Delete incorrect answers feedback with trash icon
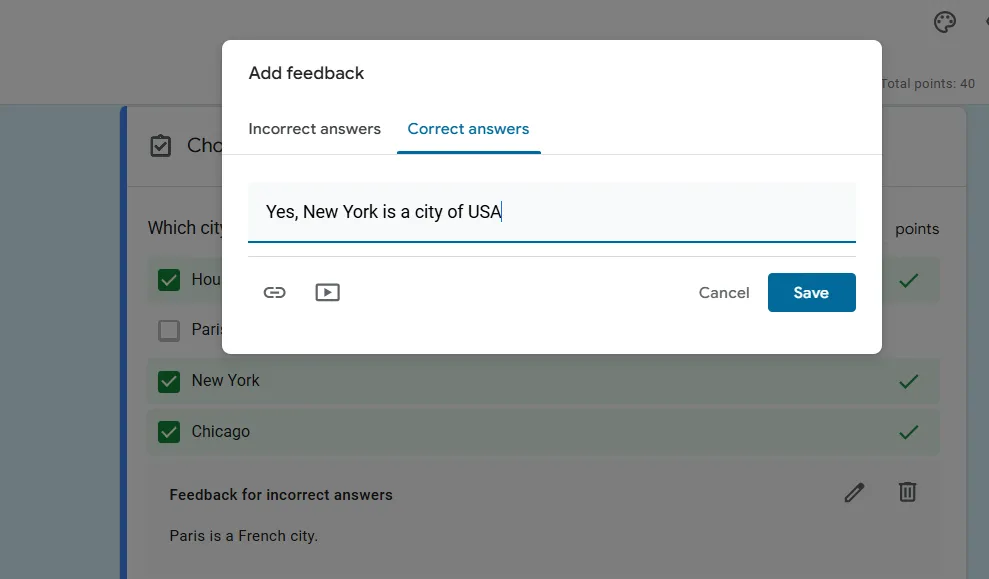This screenshot has height=579, width=989. coord(907,492)
